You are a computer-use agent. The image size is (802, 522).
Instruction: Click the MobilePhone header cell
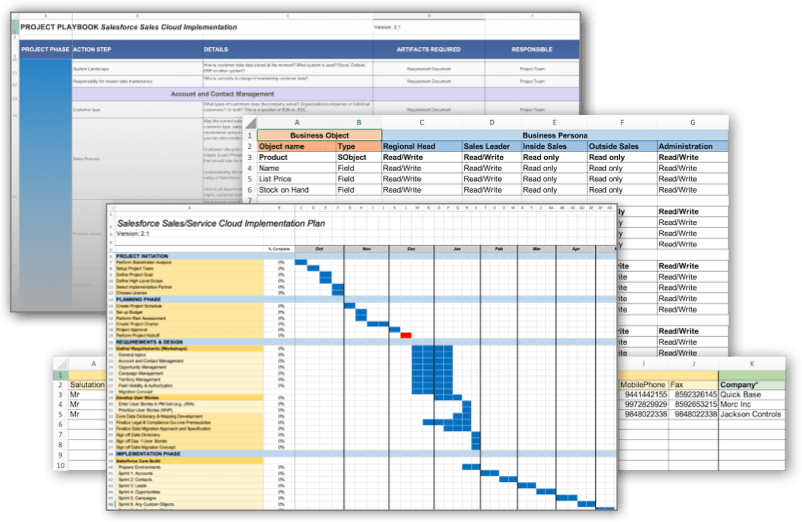coord(643,385)
